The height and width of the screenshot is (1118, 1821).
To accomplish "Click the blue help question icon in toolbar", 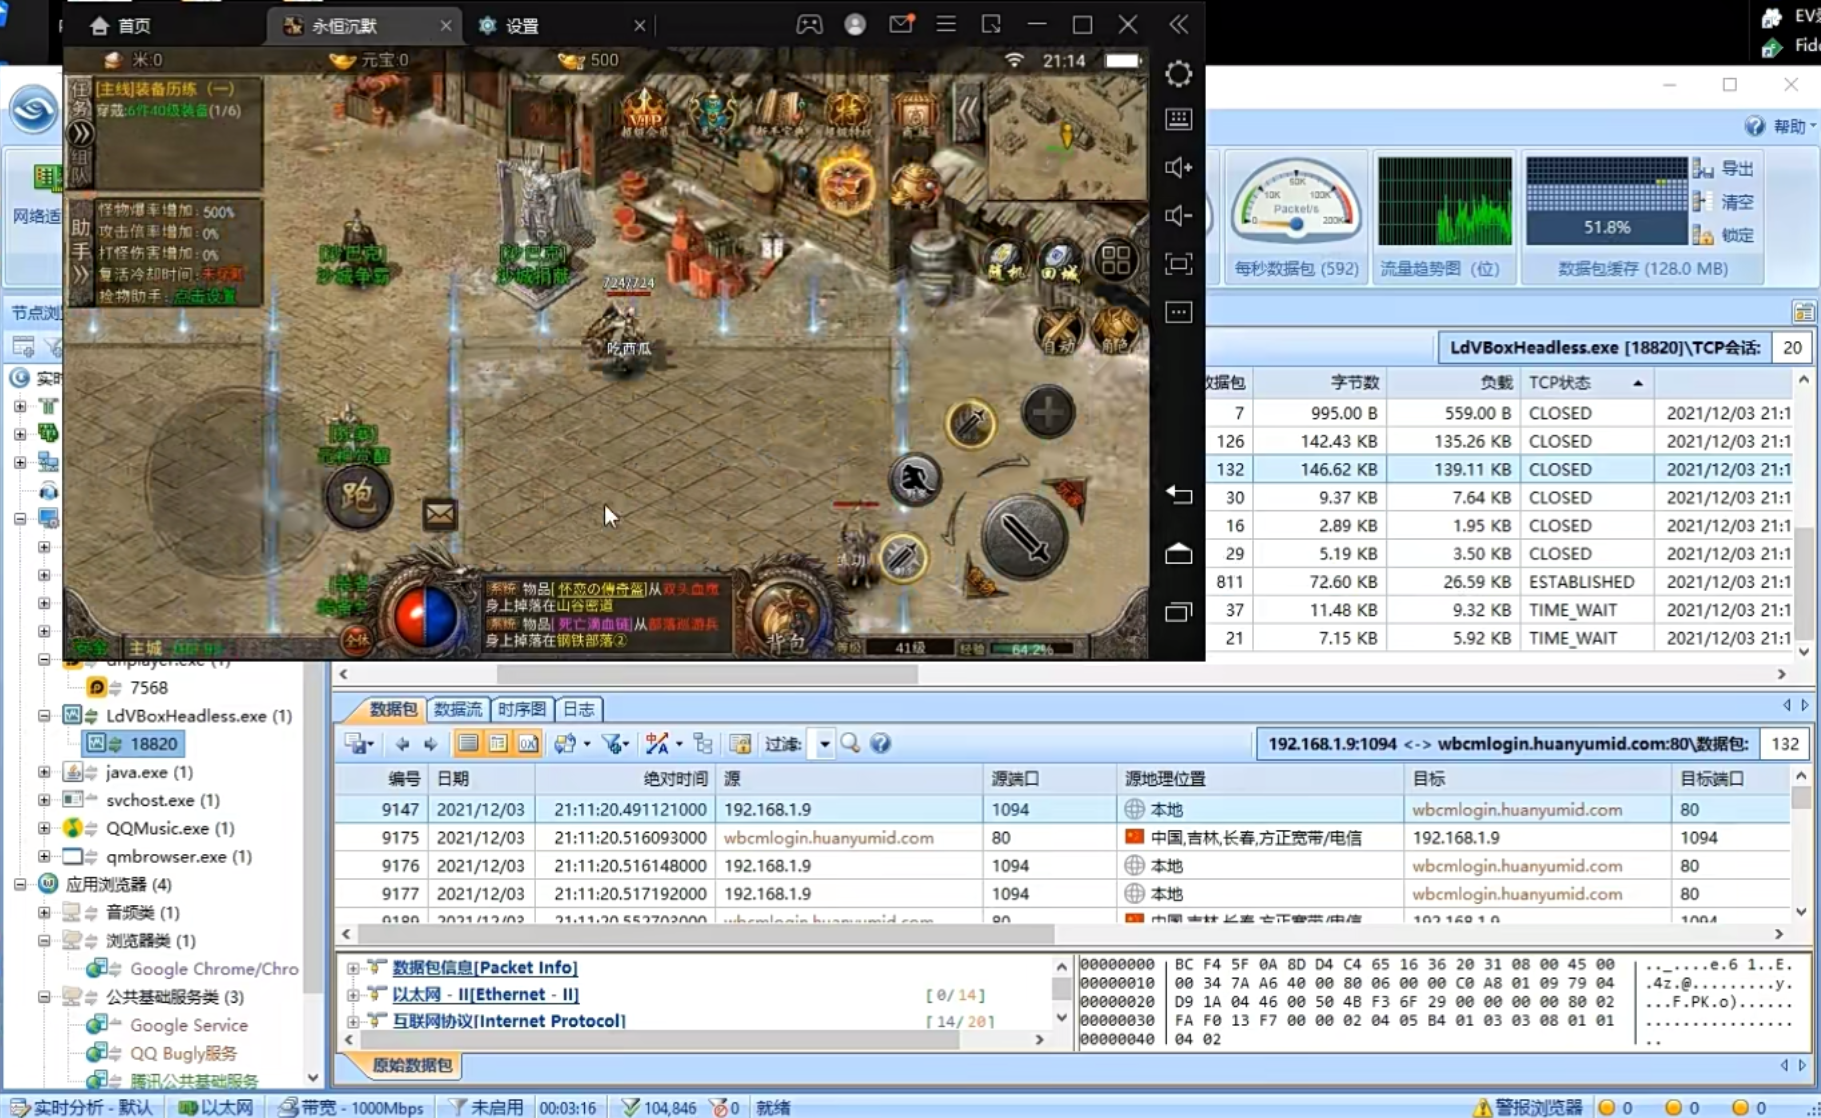I will coord(880,743).
